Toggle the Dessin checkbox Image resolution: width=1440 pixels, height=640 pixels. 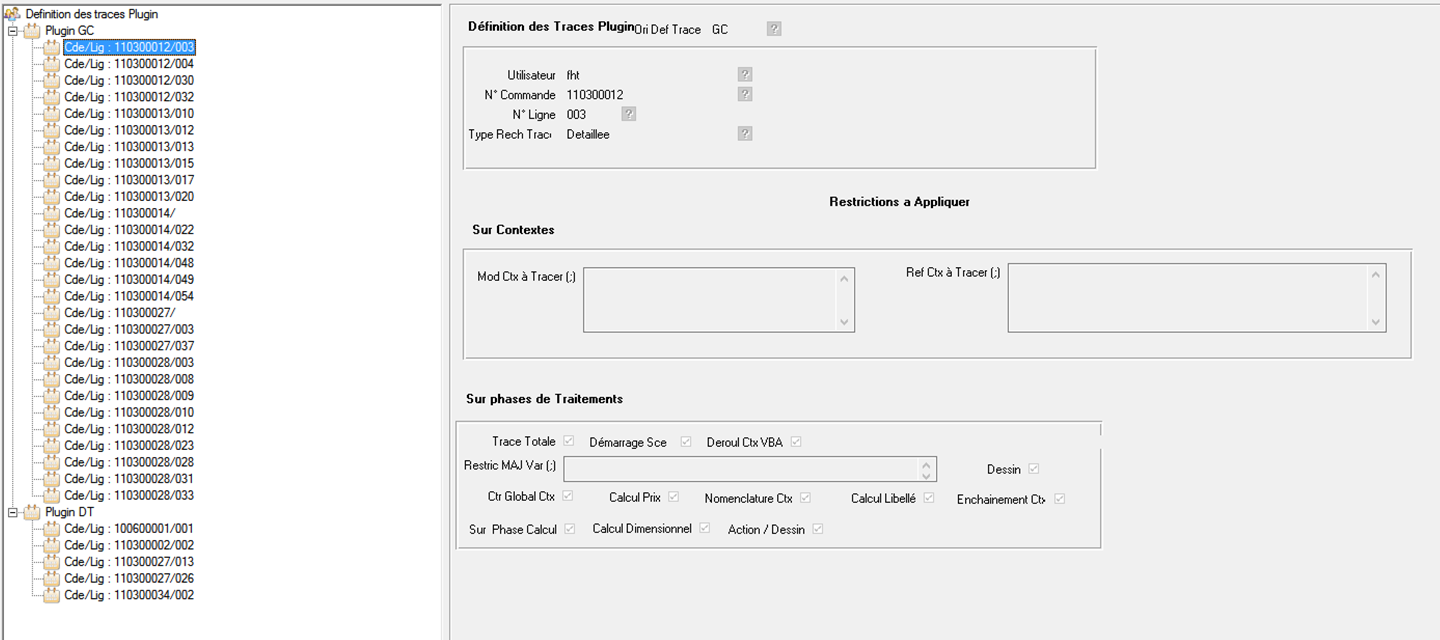pyautogui.click(x=1034, y=468)
